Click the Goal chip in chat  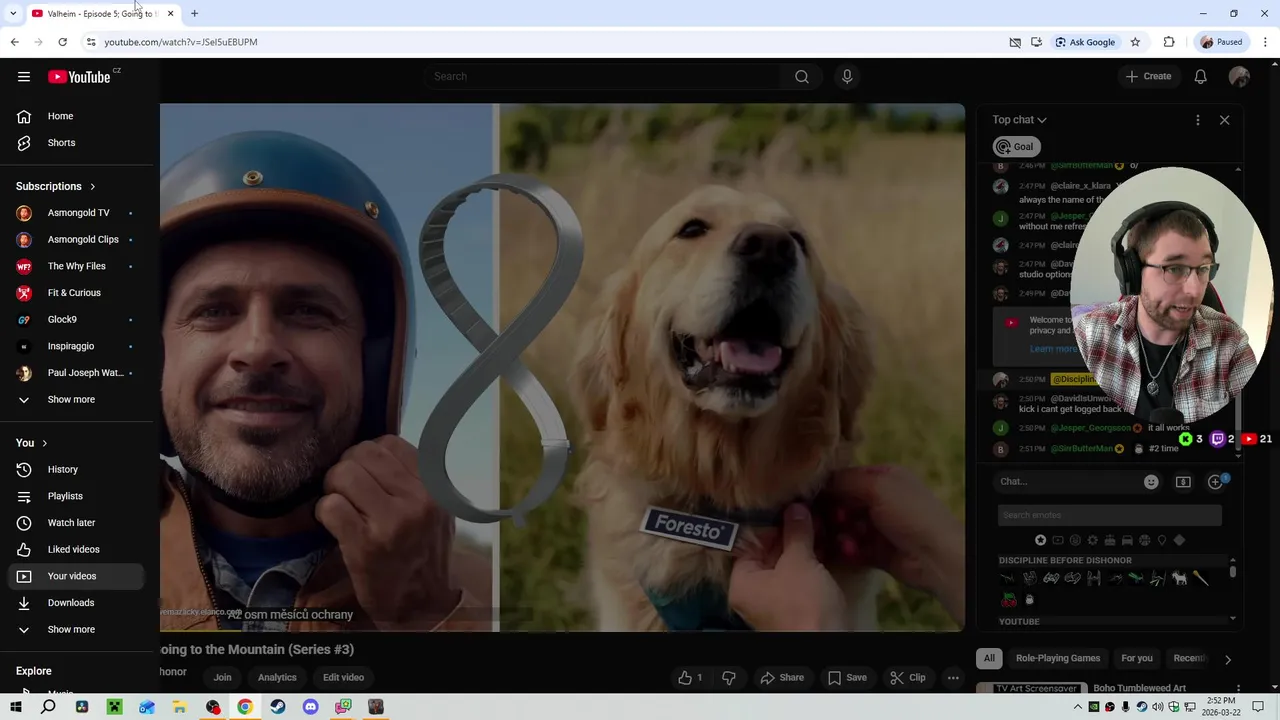(x=1016, y=147)
